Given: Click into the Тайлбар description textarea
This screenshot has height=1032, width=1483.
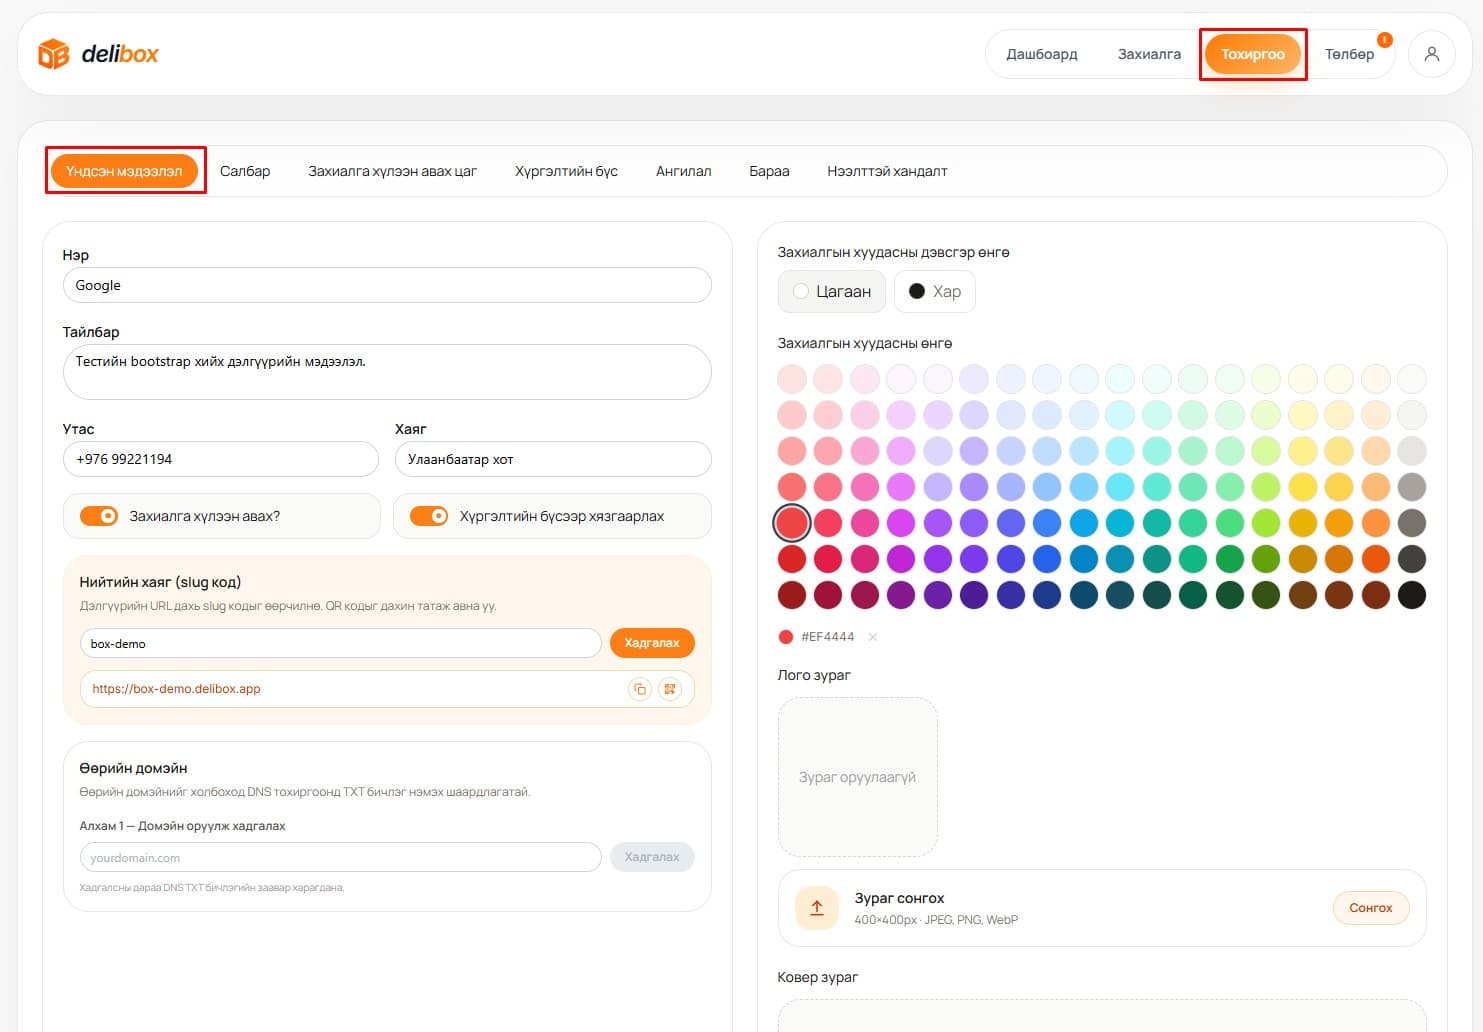Looking at the screenshot, I should pos(387,372).
